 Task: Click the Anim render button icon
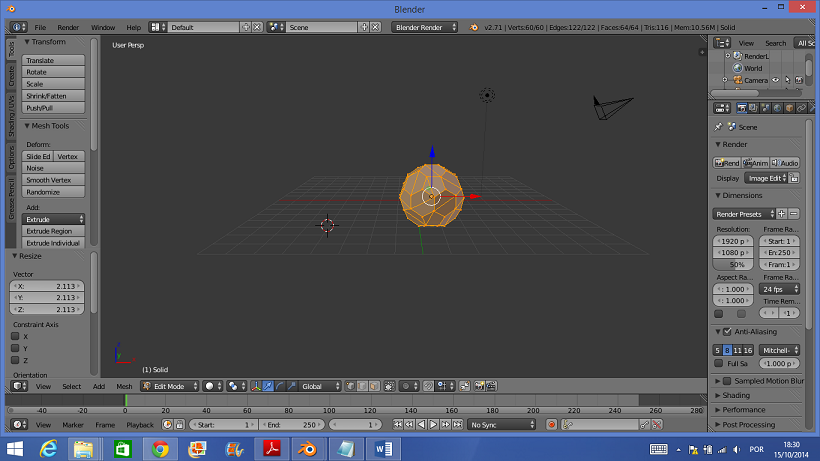point(756,163)
